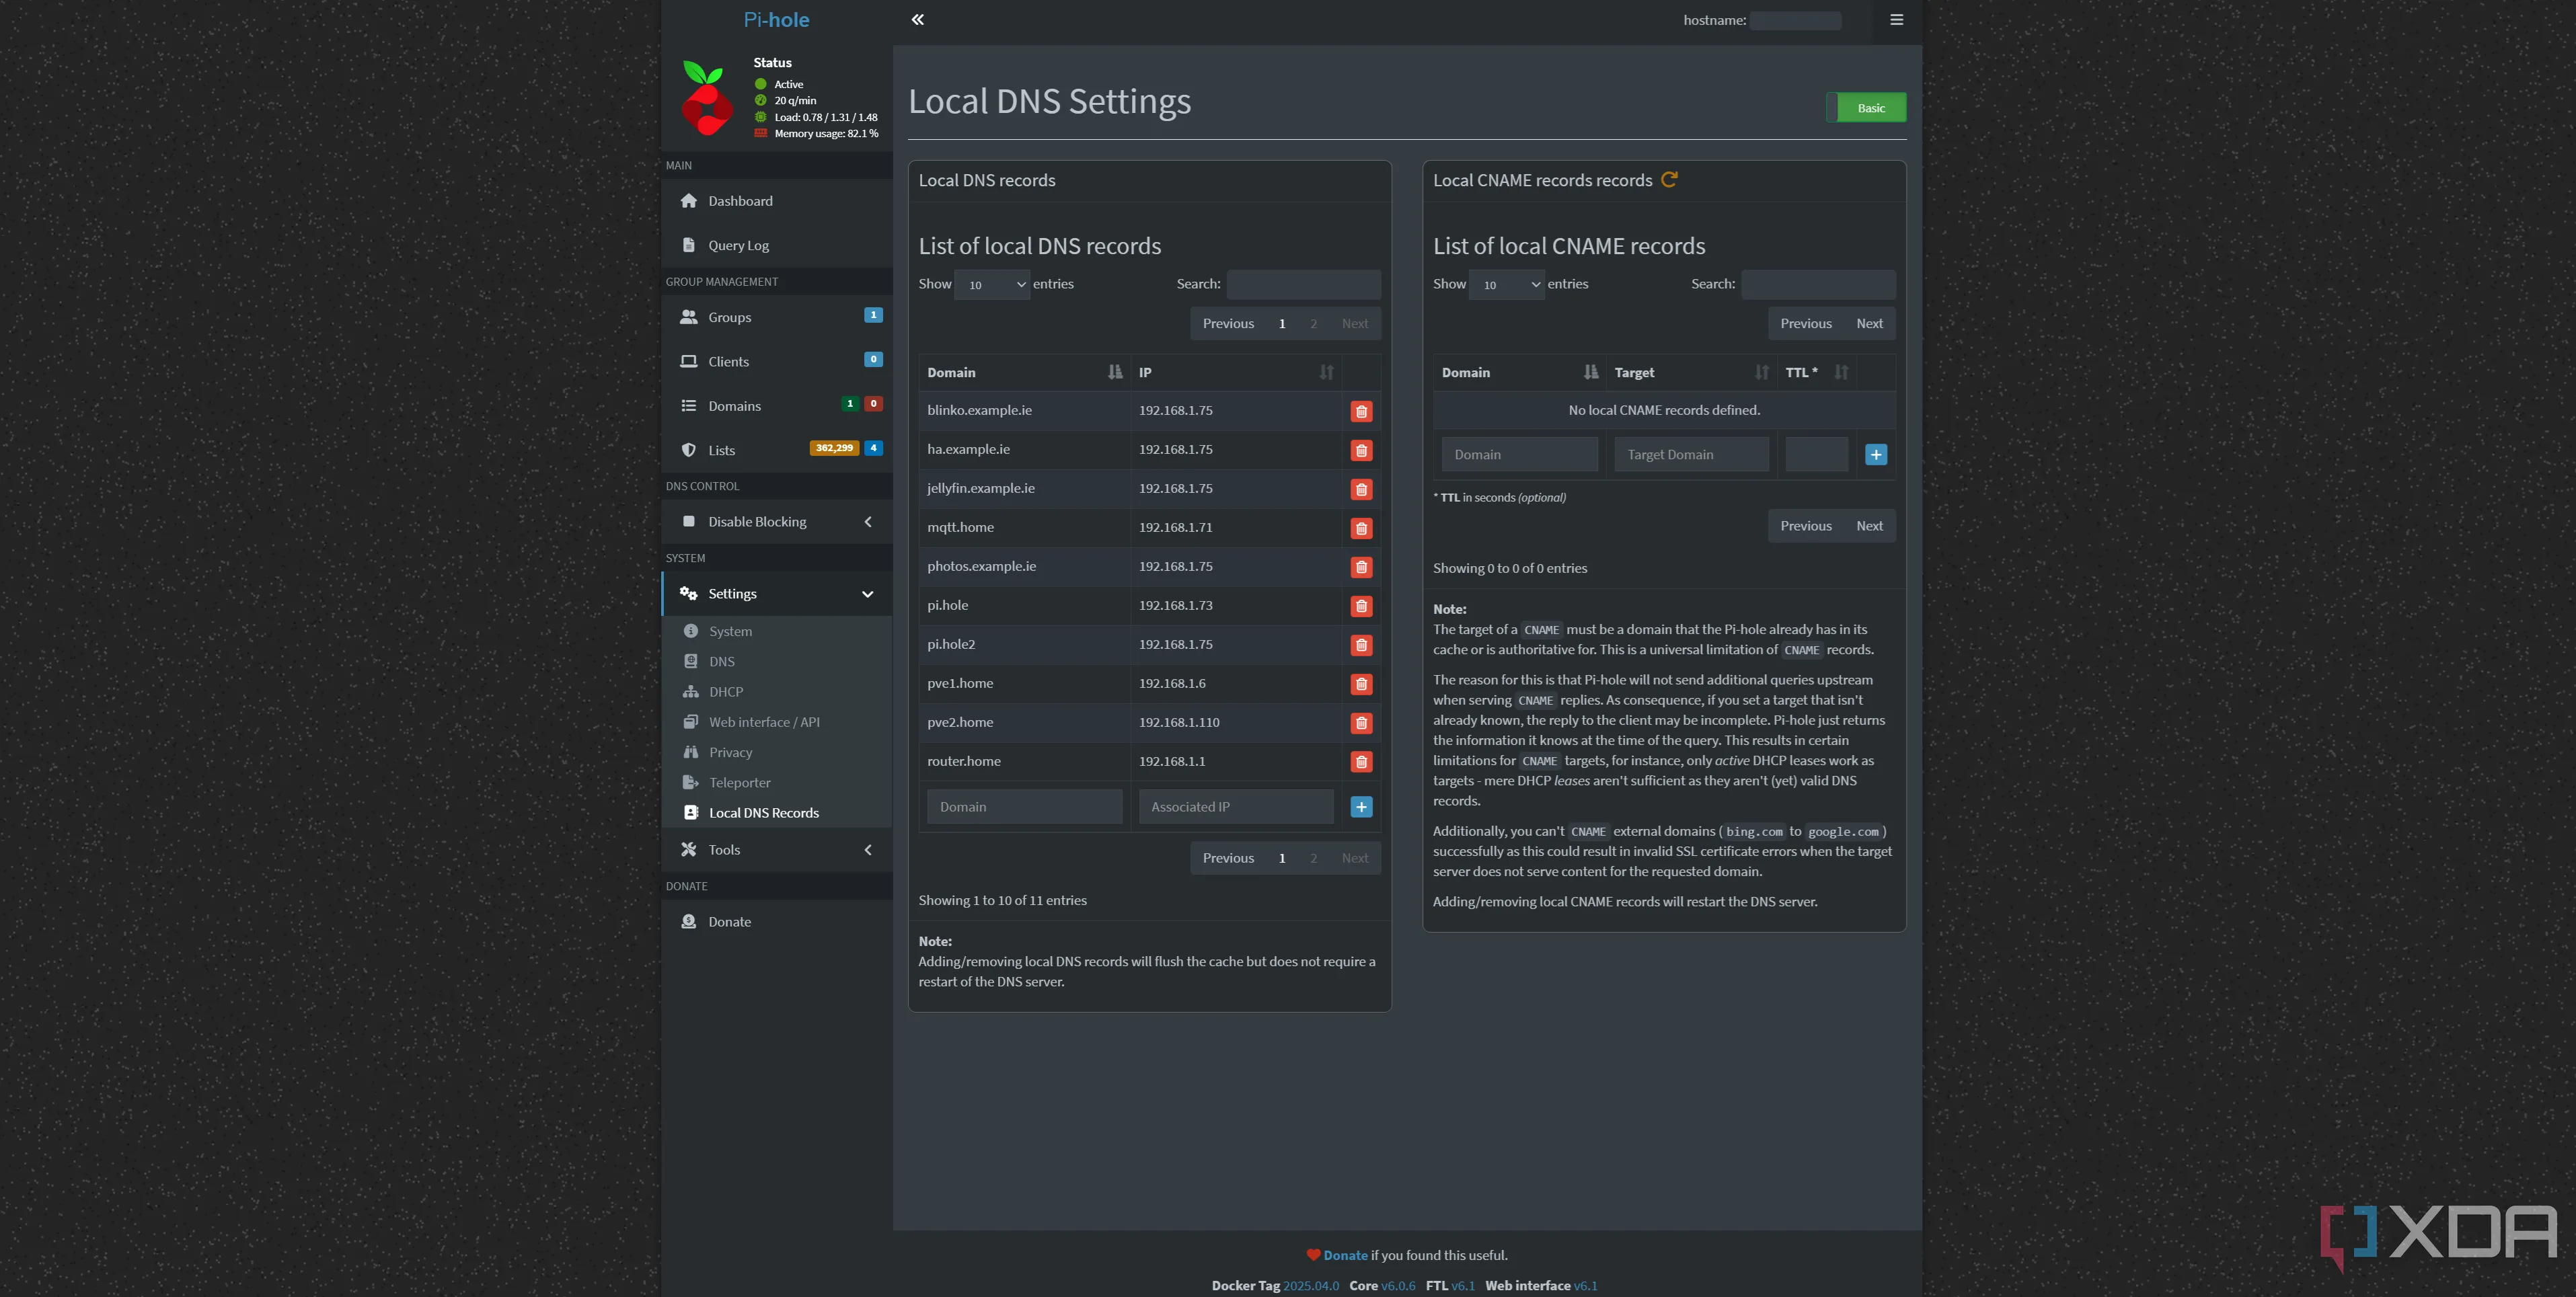Open DNS records show entries dropdown

tap(992, 285)
